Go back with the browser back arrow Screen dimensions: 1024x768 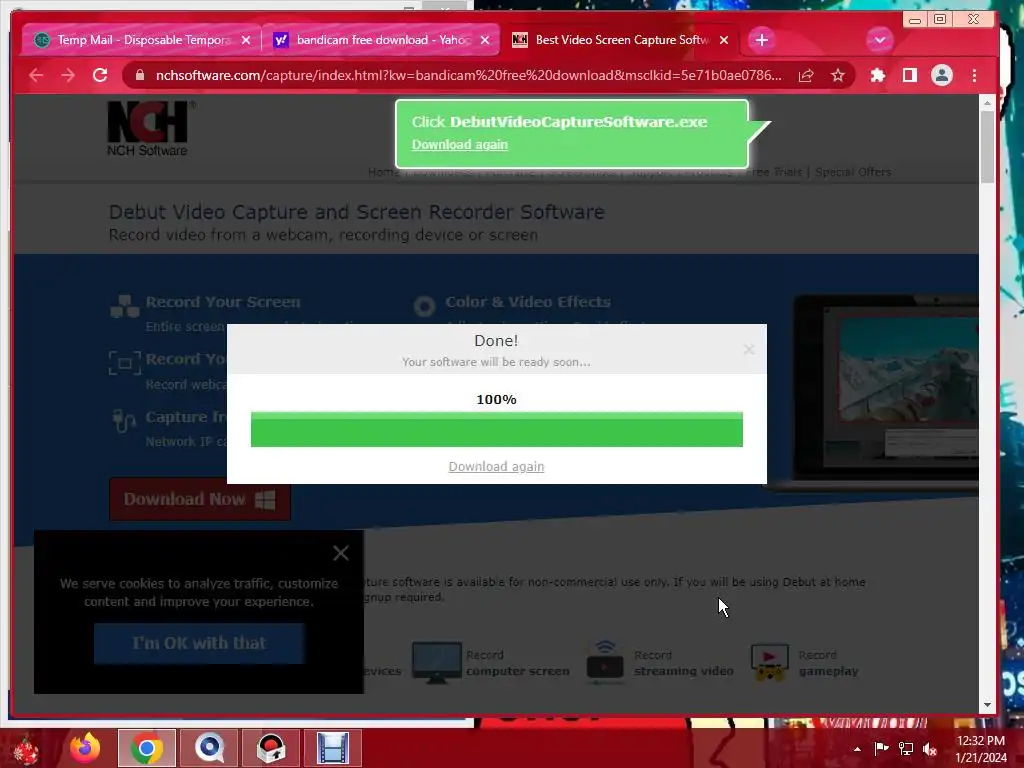pos(36,75)
